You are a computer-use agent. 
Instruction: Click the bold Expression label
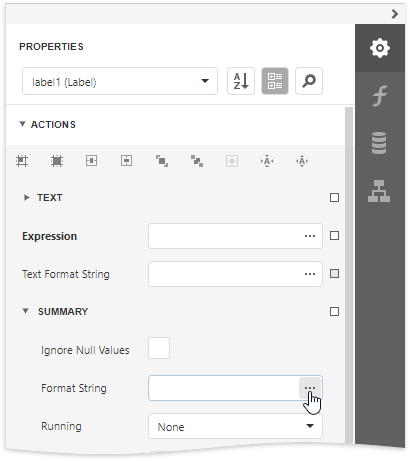pos(50,236)
